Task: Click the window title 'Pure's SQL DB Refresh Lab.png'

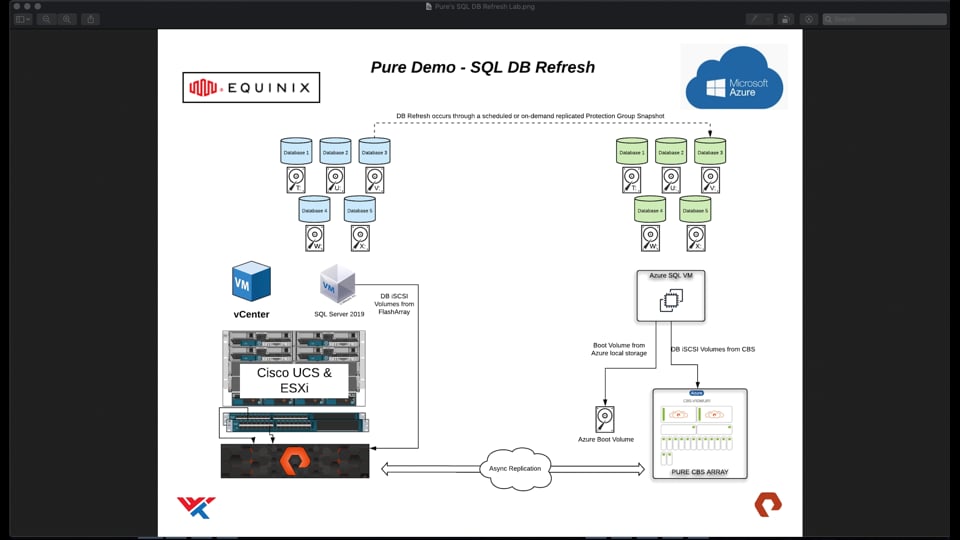Action: (x=484, y=6)
